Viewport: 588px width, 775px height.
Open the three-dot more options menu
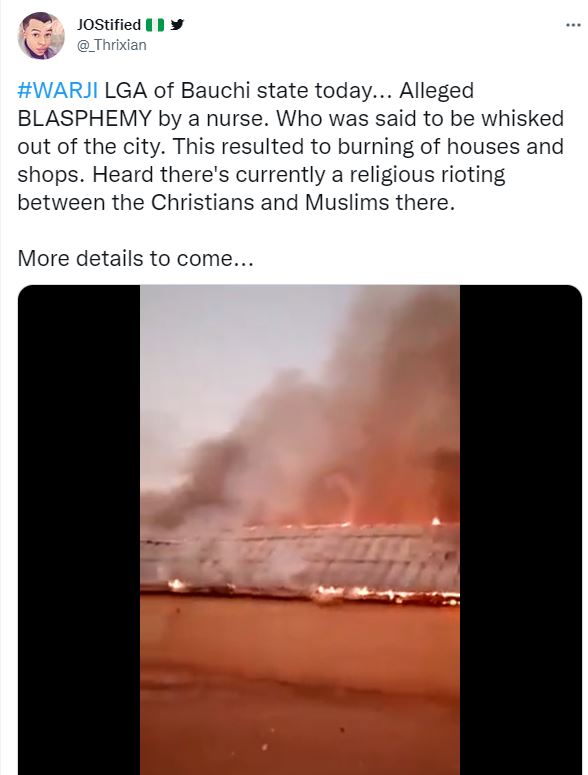[x=573, y=25]
